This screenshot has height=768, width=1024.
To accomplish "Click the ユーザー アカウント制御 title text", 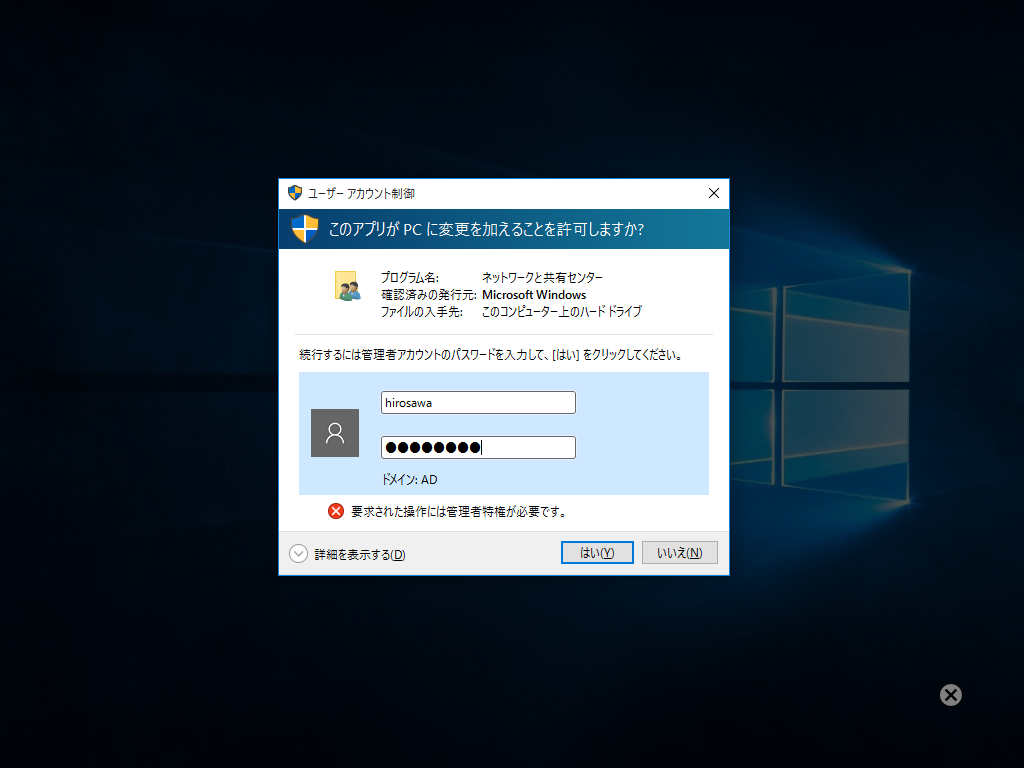I will coord(361,193).
